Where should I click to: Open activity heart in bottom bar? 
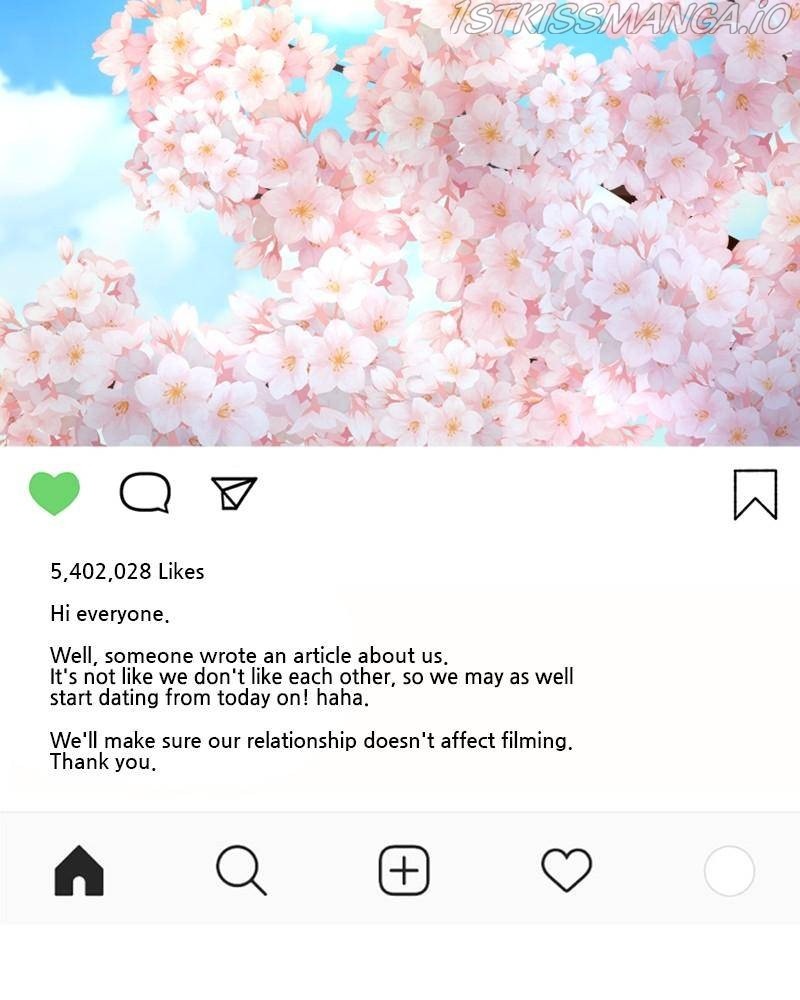567,871
